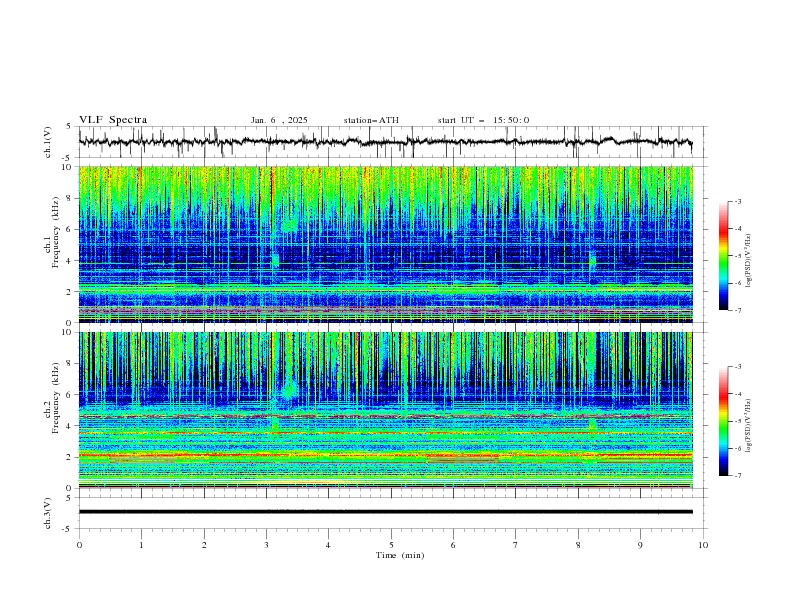
Task: Click the ch.2 colorbar '-7' tick value
Action: [737, 476]
